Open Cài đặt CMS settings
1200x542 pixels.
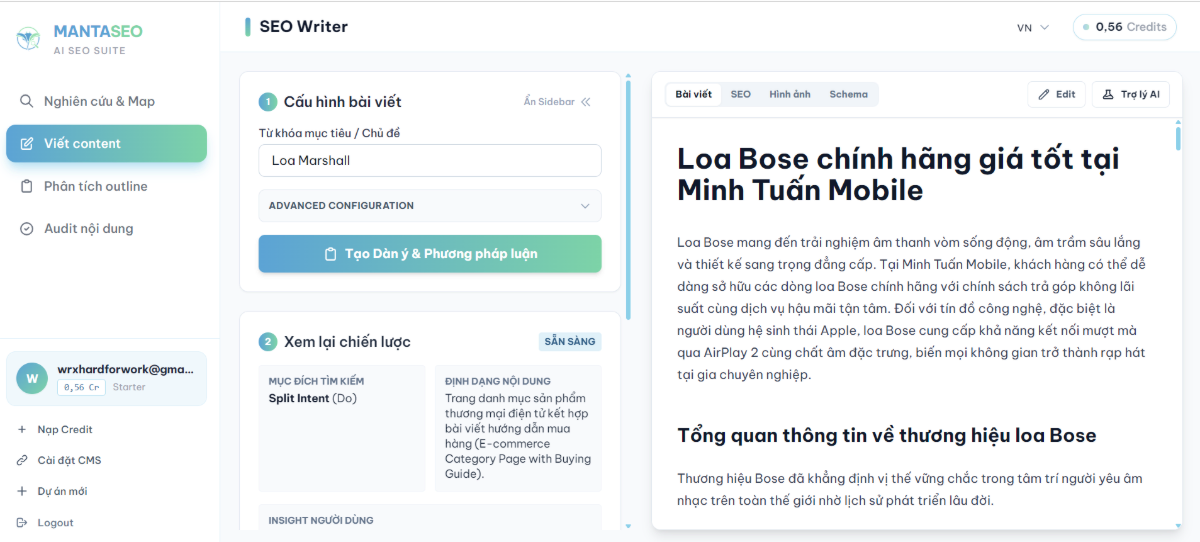(x=69, y=461)
